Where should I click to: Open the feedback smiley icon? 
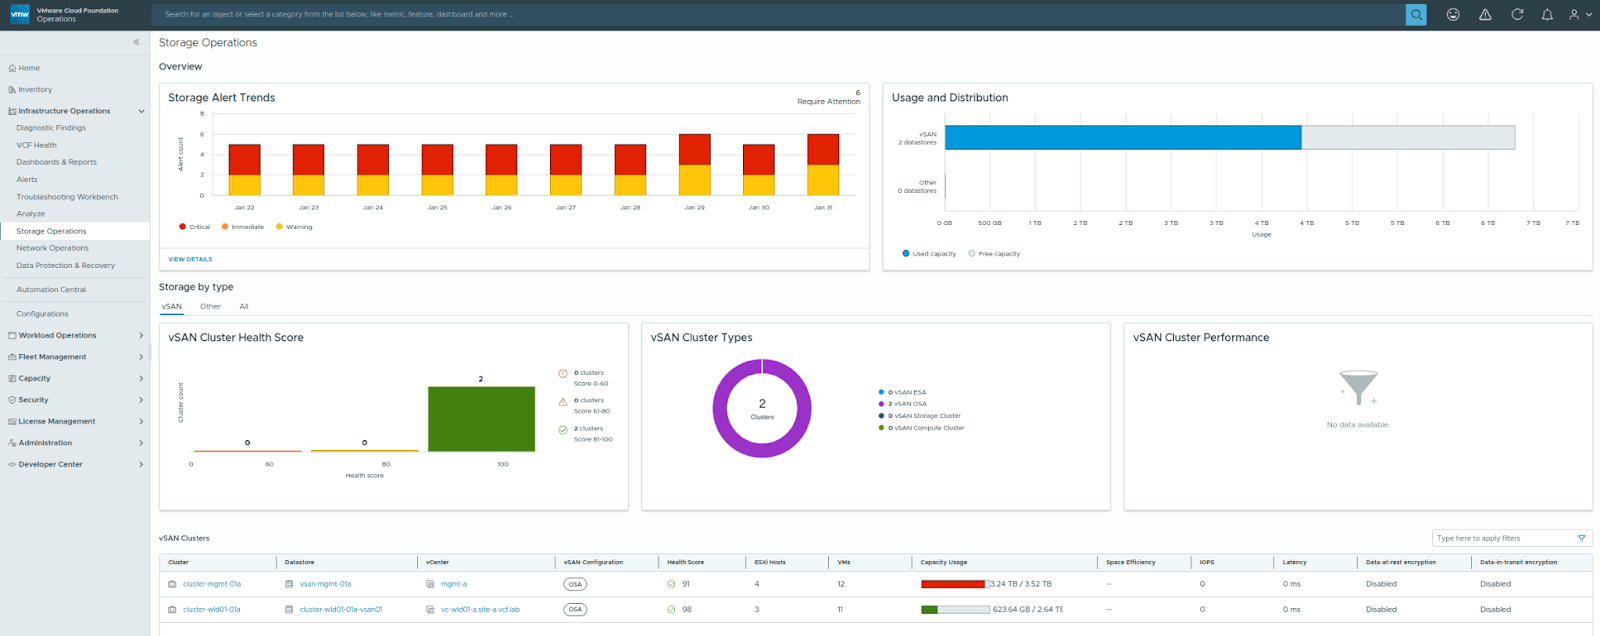(x=1453, y=14)
